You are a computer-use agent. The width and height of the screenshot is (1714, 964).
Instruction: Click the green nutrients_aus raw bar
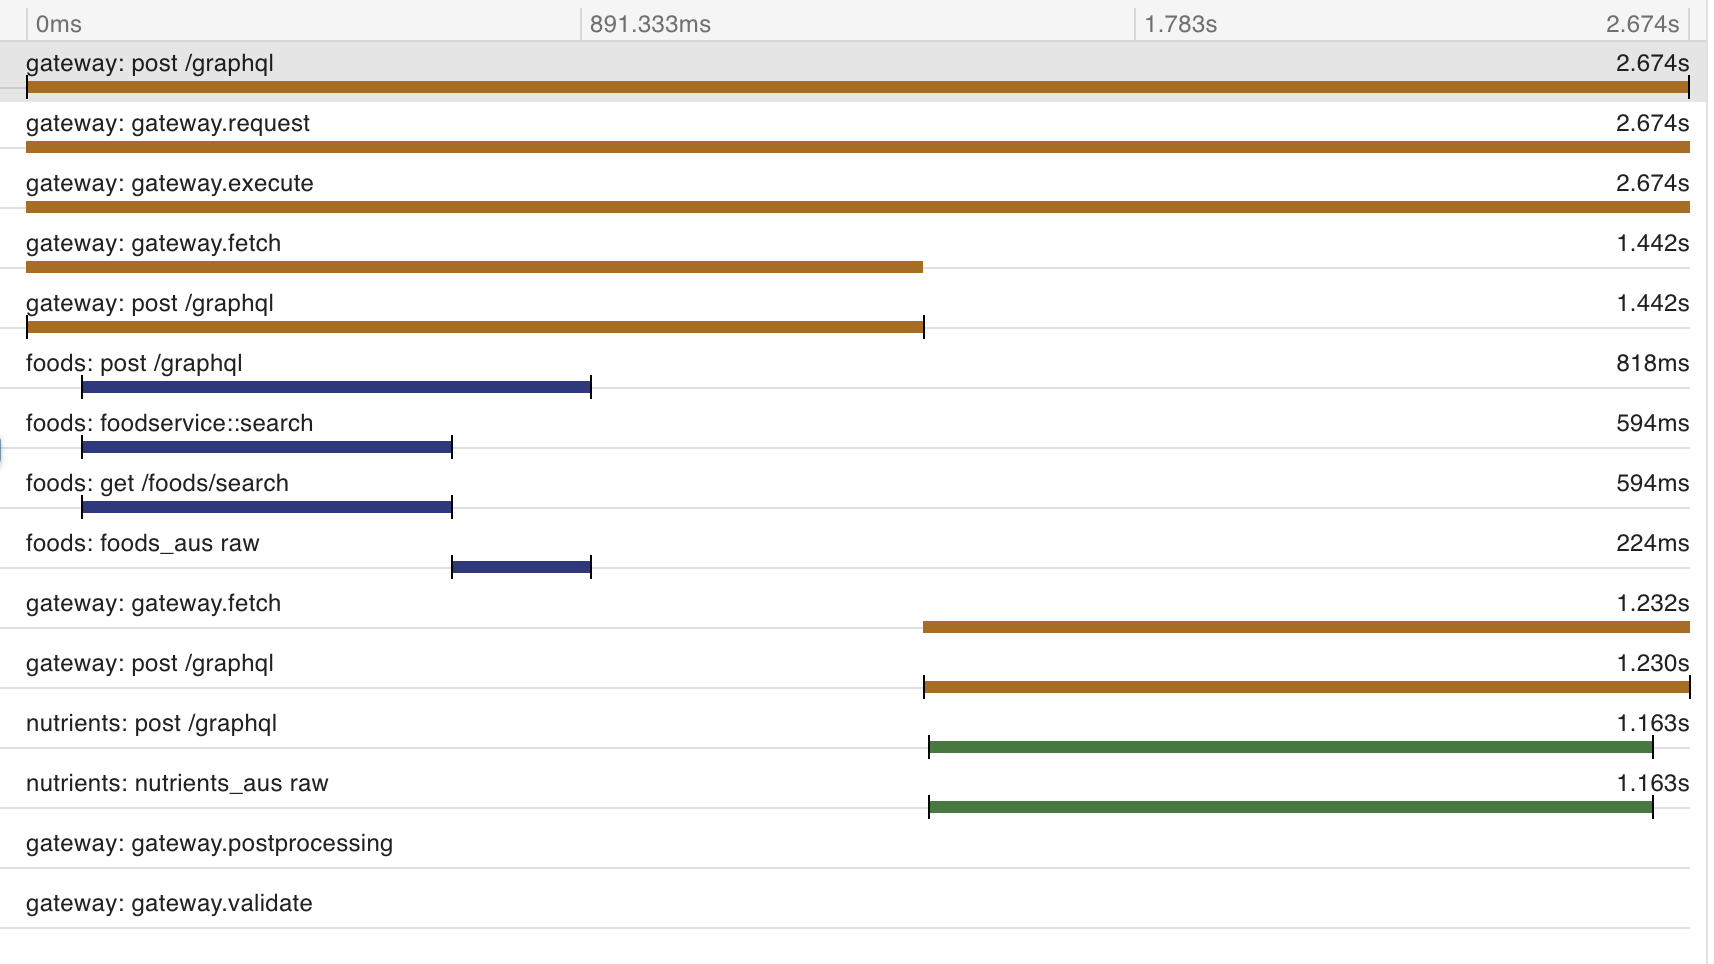click(x=1291, y=807)
